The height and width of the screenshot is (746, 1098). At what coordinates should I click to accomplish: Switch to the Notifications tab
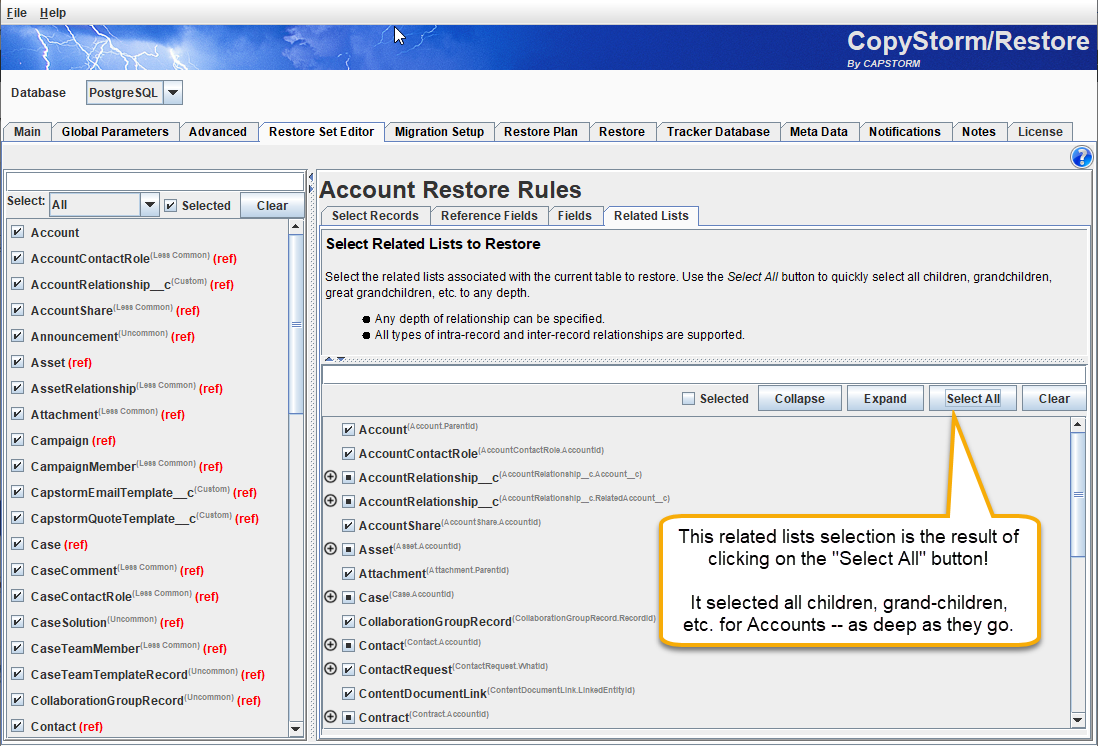point(905,132)
